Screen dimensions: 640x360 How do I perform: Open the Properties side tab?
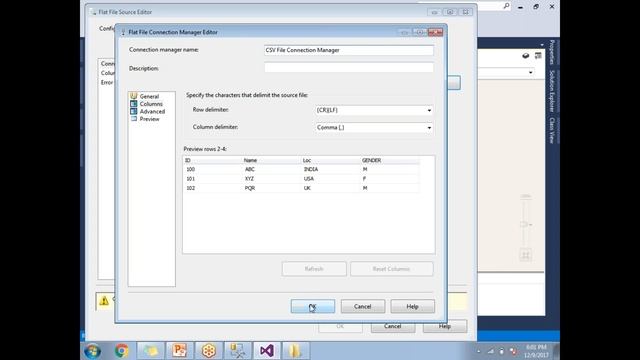[x=552, y=52]
